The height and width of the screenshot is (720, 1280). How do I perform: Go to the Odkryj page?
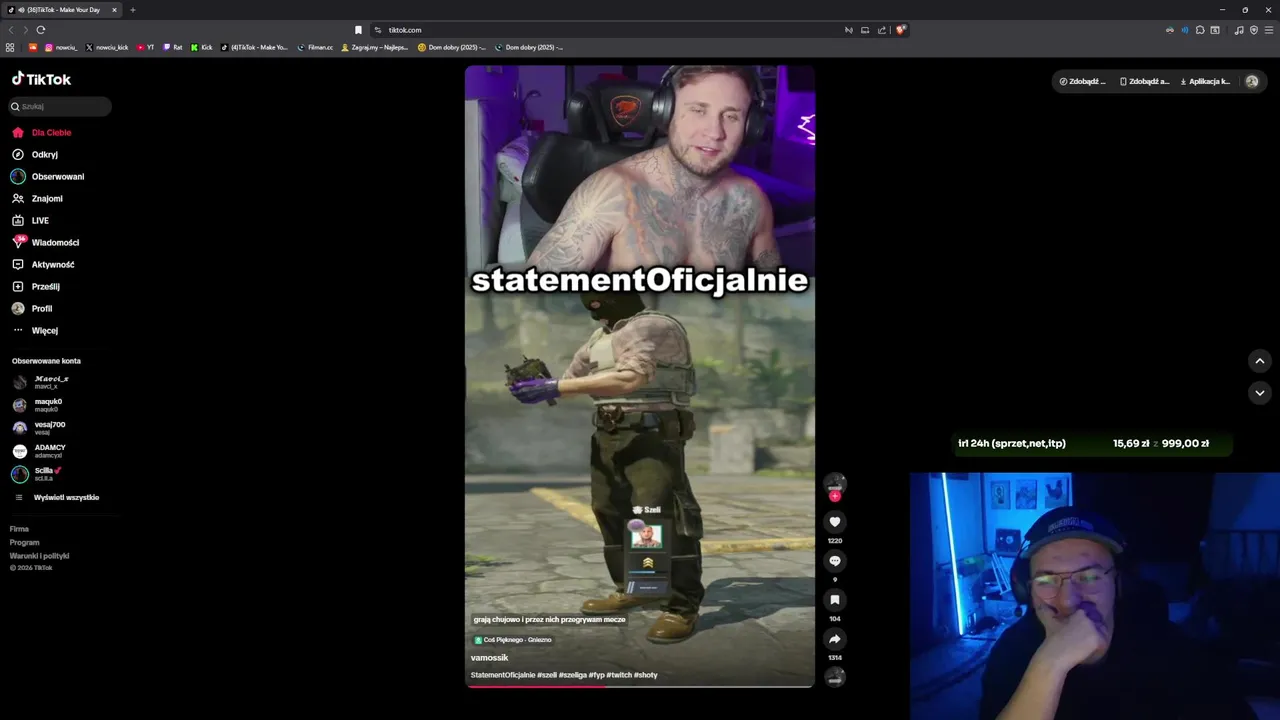(x=36, y=154)
